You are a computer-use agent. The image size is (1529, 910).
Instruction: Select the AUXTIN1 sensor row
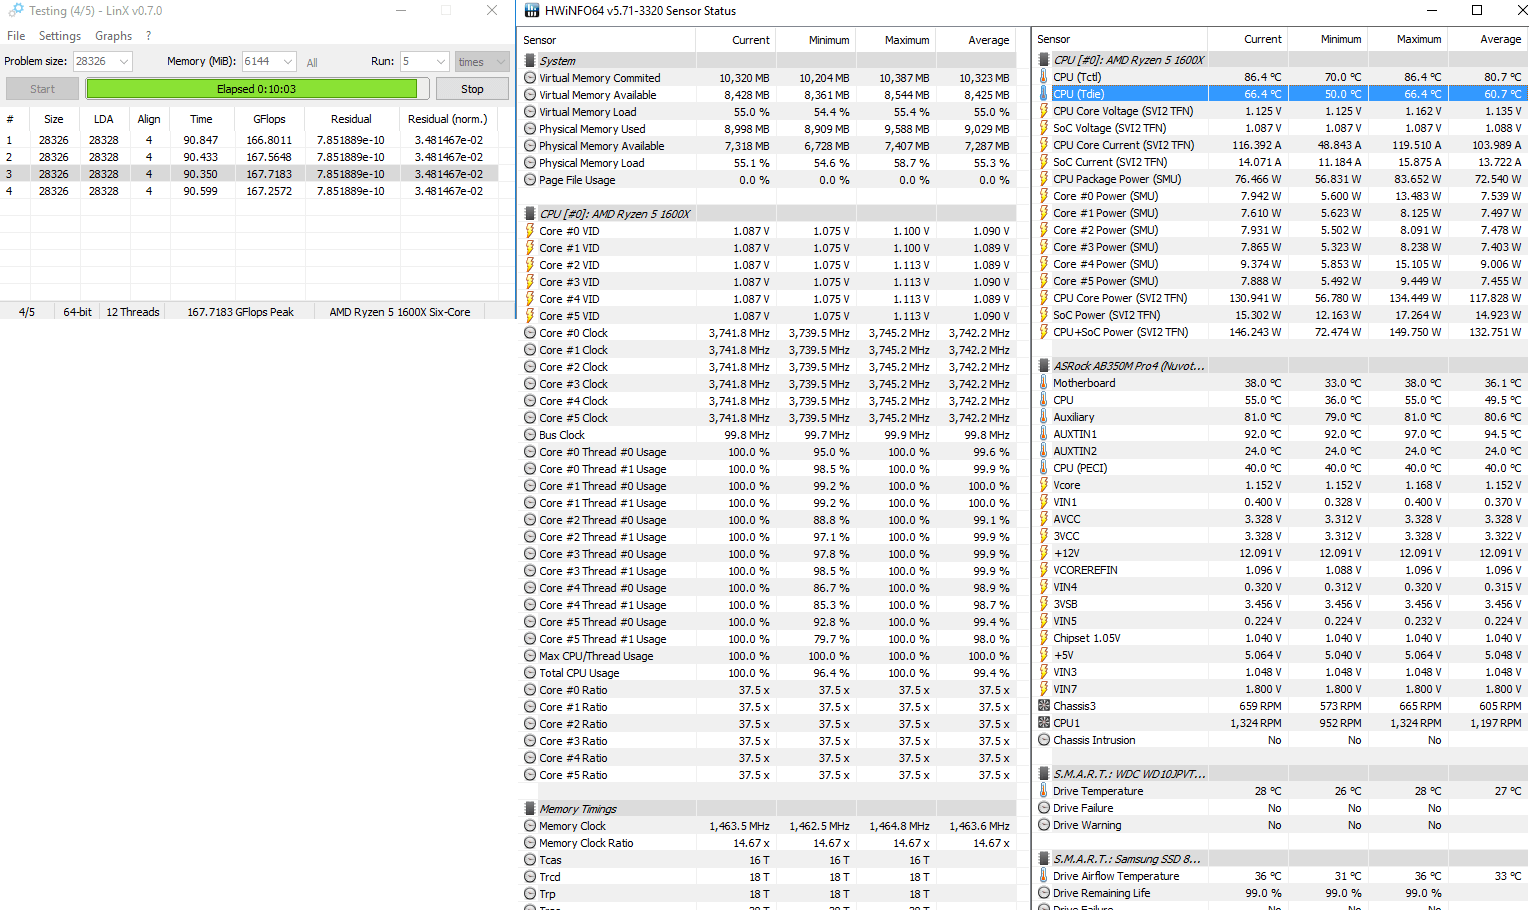[1280, 434]
